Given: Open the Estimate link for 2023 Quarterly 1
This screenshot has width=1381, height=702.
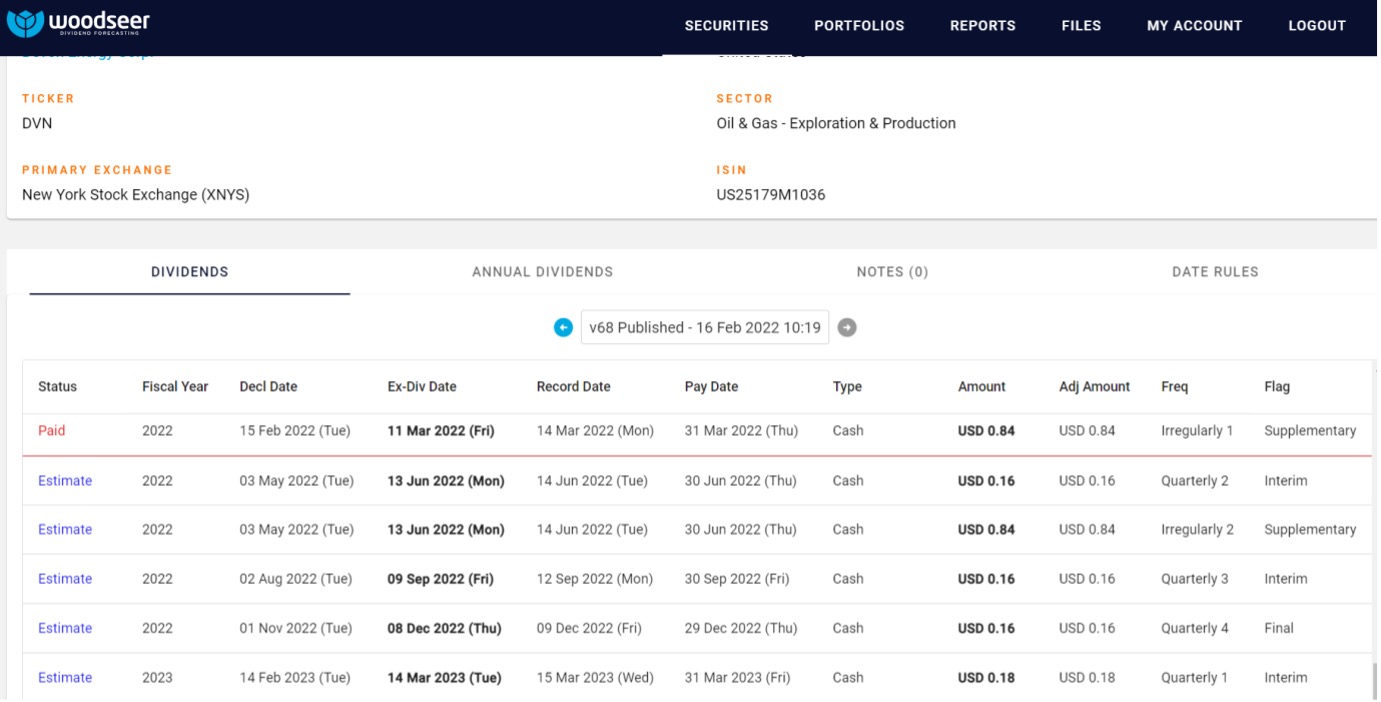Looking at the screenshot, I should click(x=65, y=678).
